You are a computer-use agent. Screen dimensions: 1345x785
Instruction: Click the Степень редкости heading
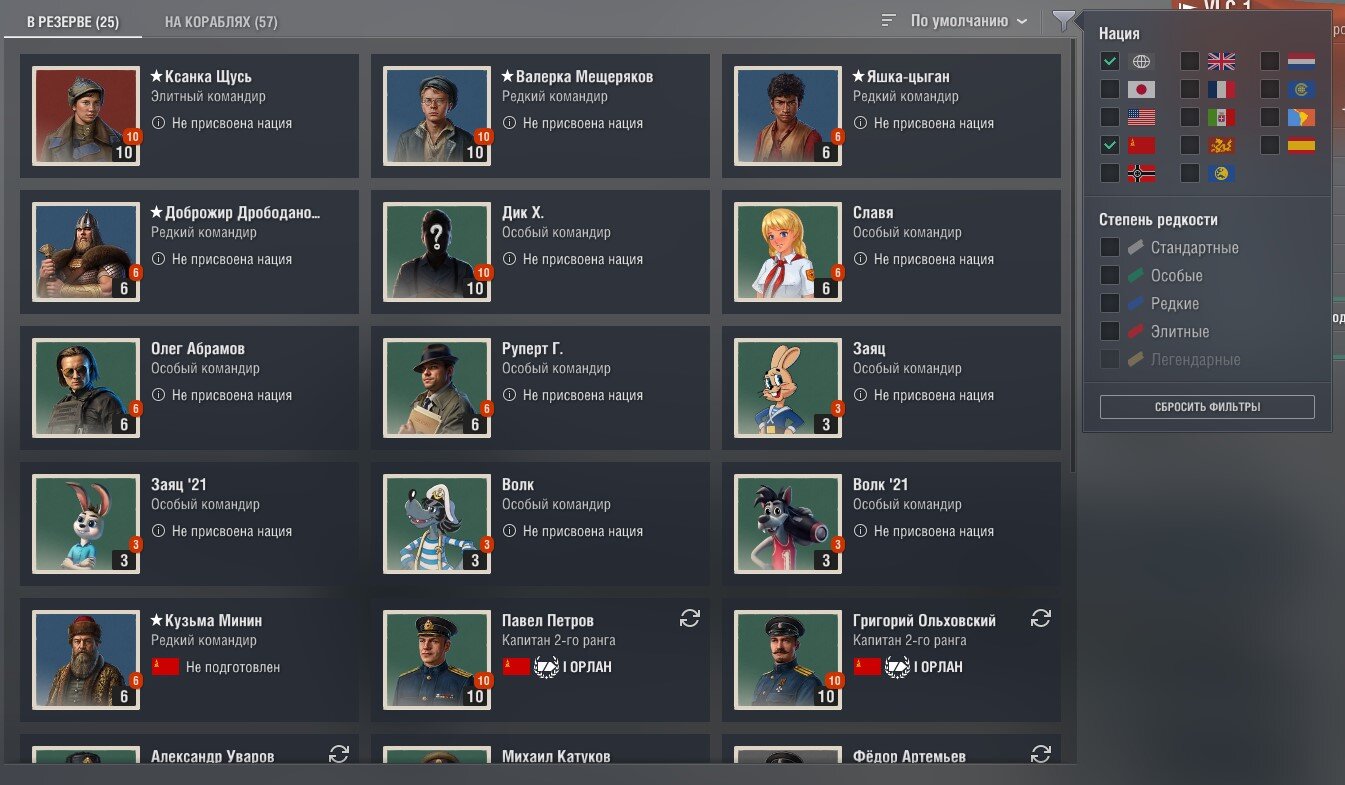click(x=1158, y=220)
